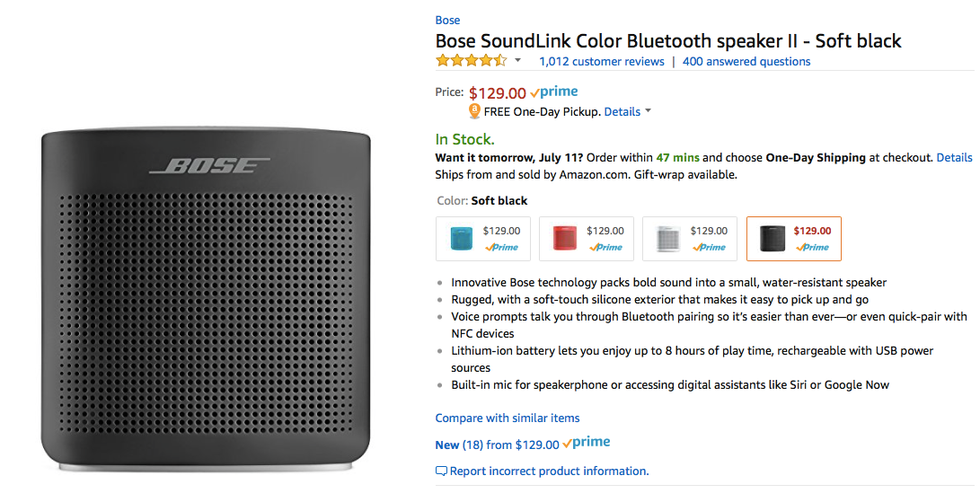Select the Soft black color option

(793, 239)
